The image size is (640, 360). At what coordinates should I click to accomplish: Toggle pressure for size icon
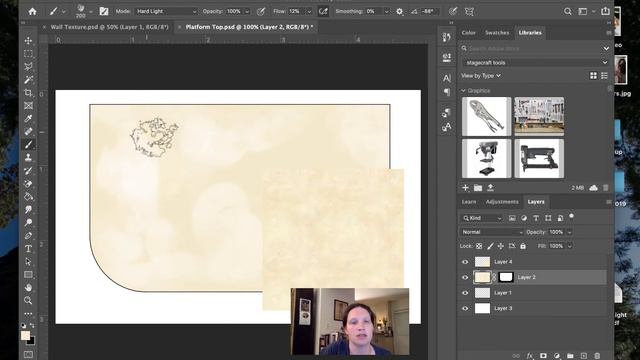(x=453, y=11)
